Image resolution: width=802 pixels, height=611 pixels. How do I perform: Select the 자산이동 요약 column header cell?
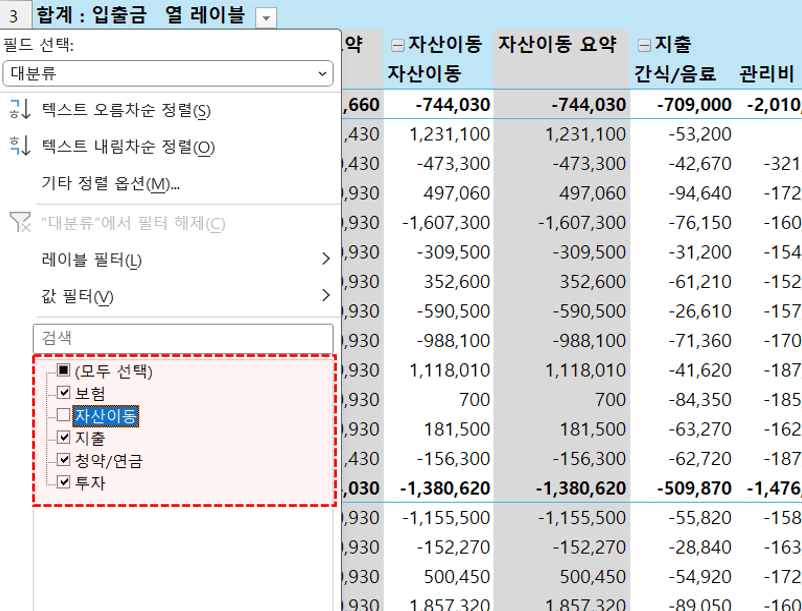[x=563, y=45]
